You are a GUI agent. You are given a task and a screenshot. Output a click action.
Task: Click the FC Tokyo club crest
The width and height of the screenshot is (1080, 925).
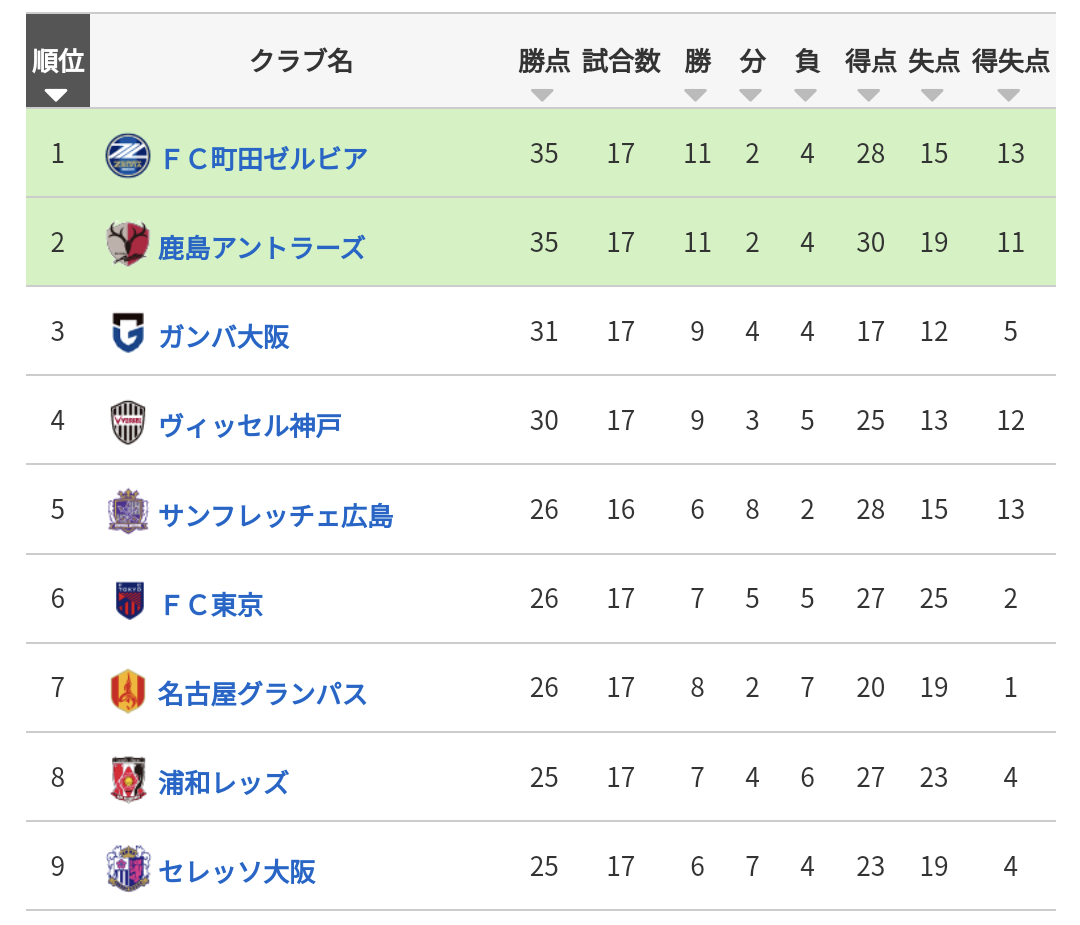coord(129,600)
